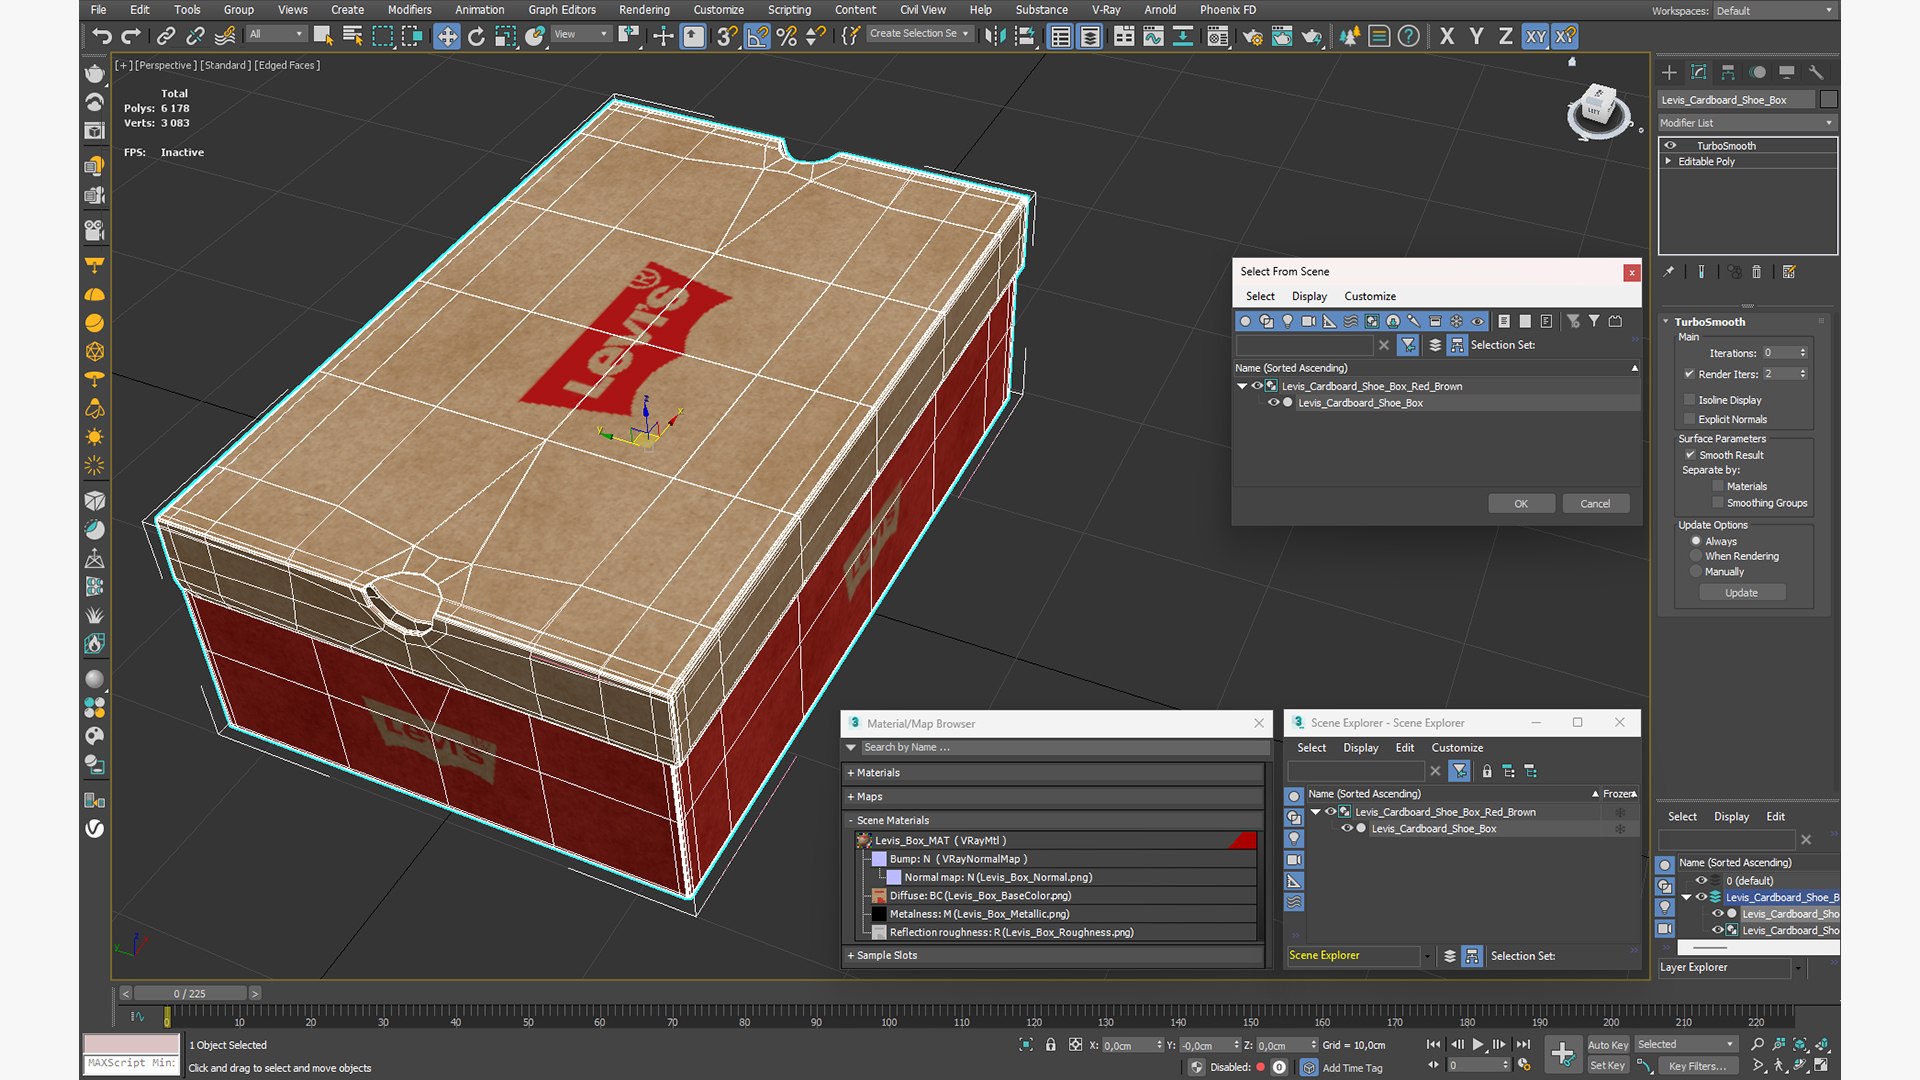Screen dimensions: 1920x1080
Task: Click the Set Key button
Action: point(1607,1066)
